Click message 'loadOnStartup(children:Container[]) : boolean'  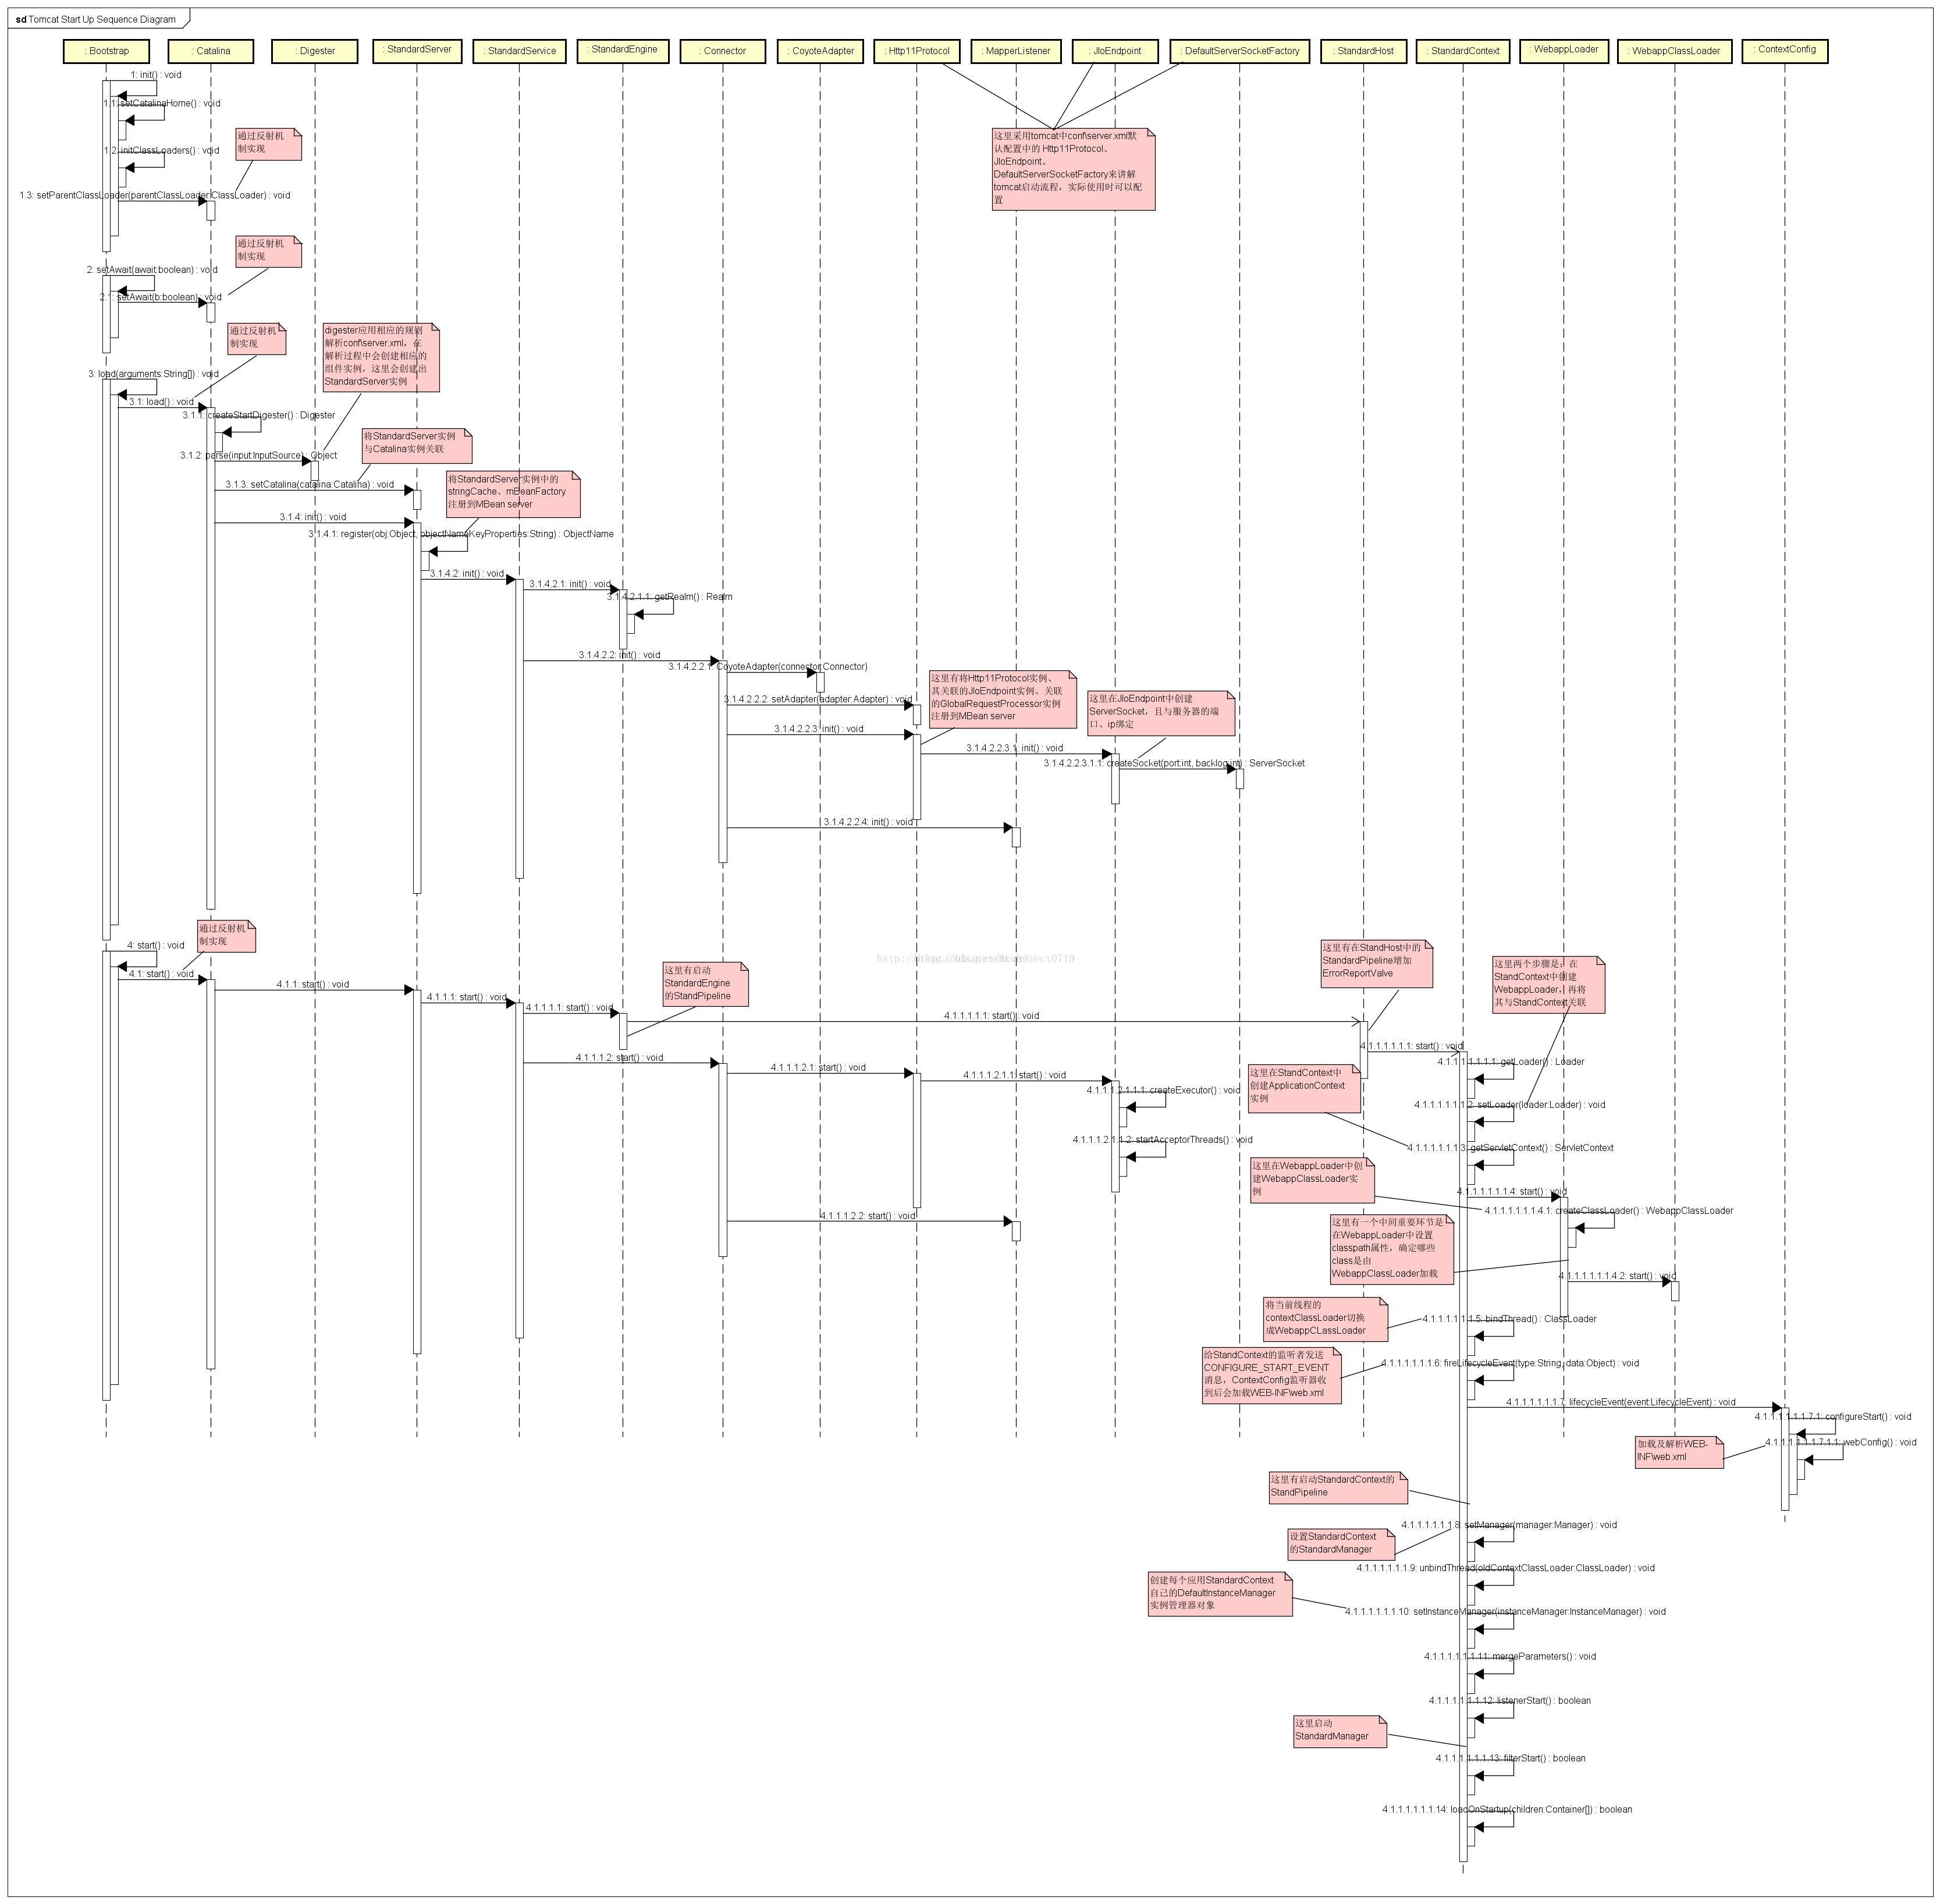point(1507,1810)
